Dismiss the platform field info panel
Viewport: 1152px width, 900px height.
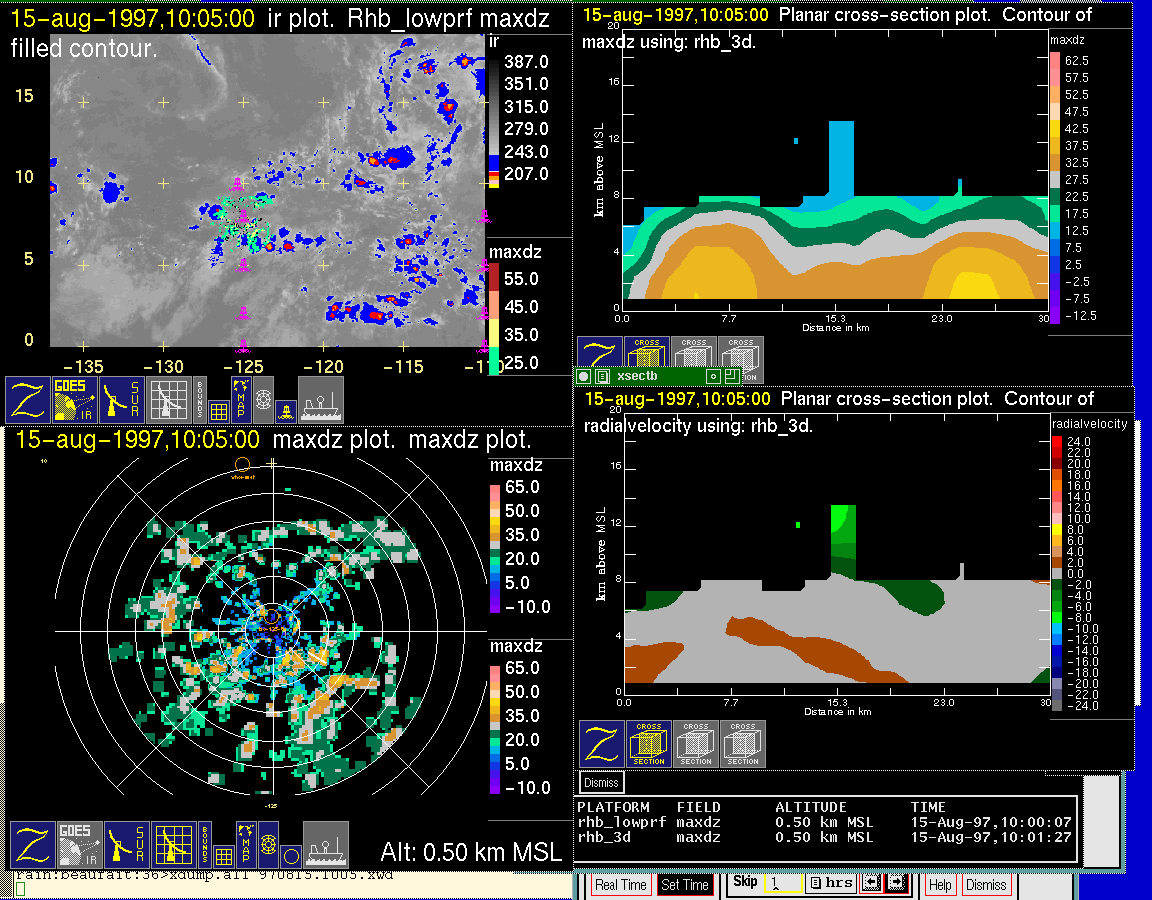[x=601, y=782]
